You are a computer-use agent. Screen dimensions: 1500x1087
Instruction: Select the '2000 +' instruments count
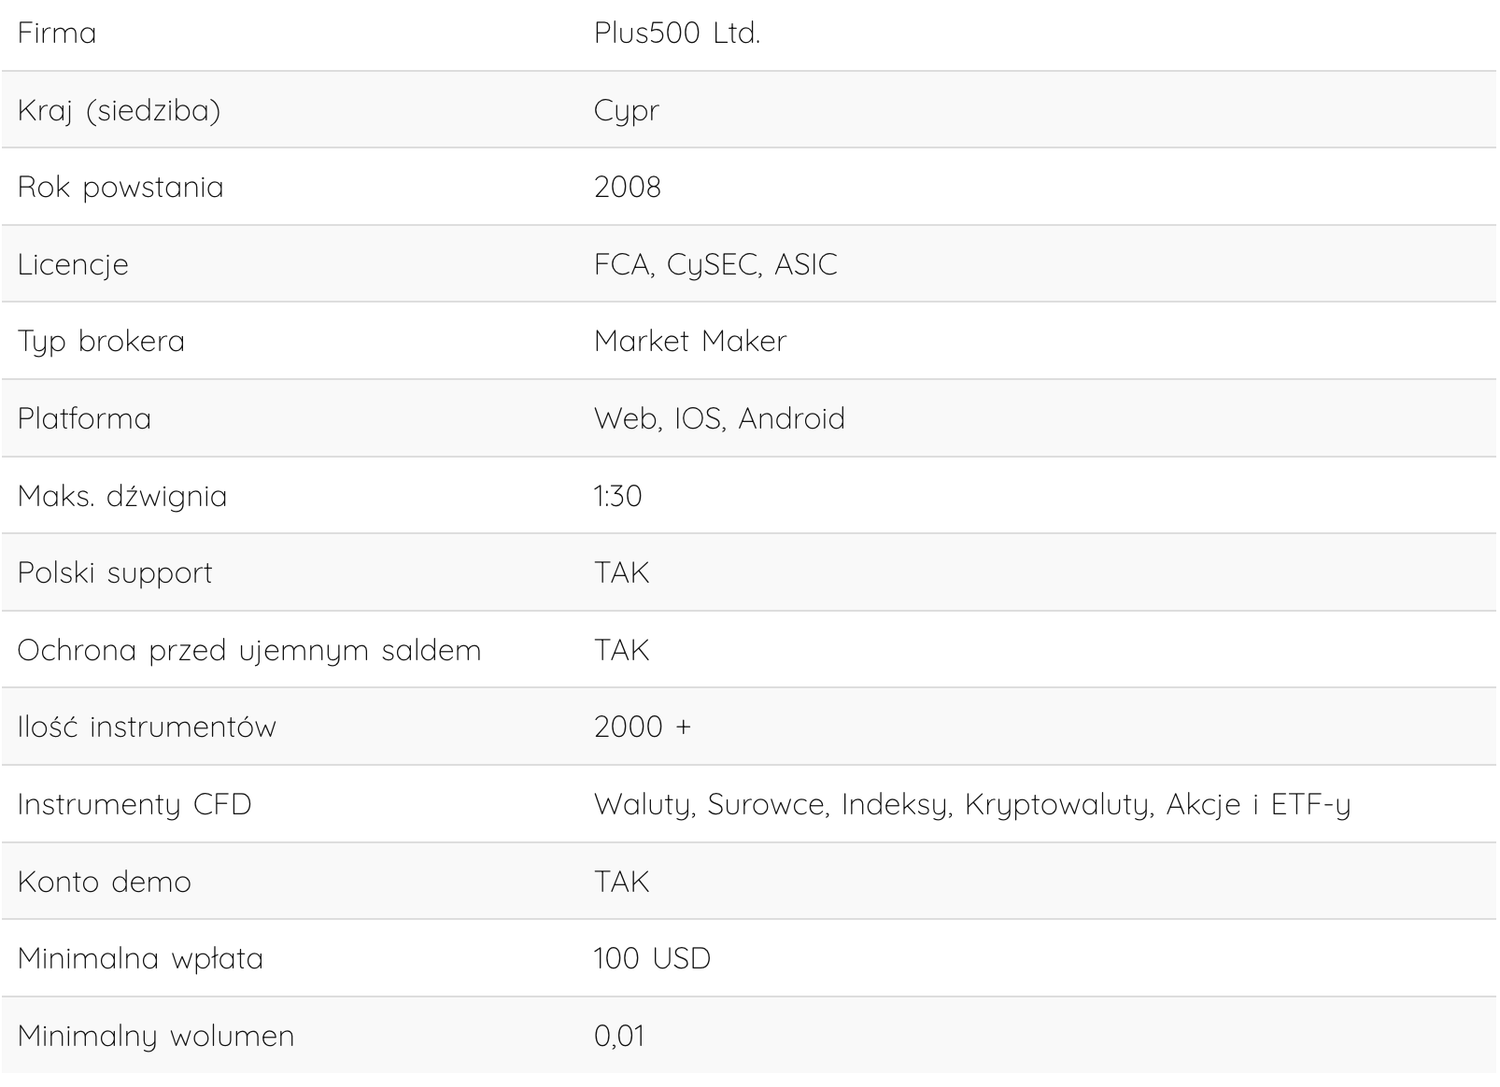(x=642, y=727)
